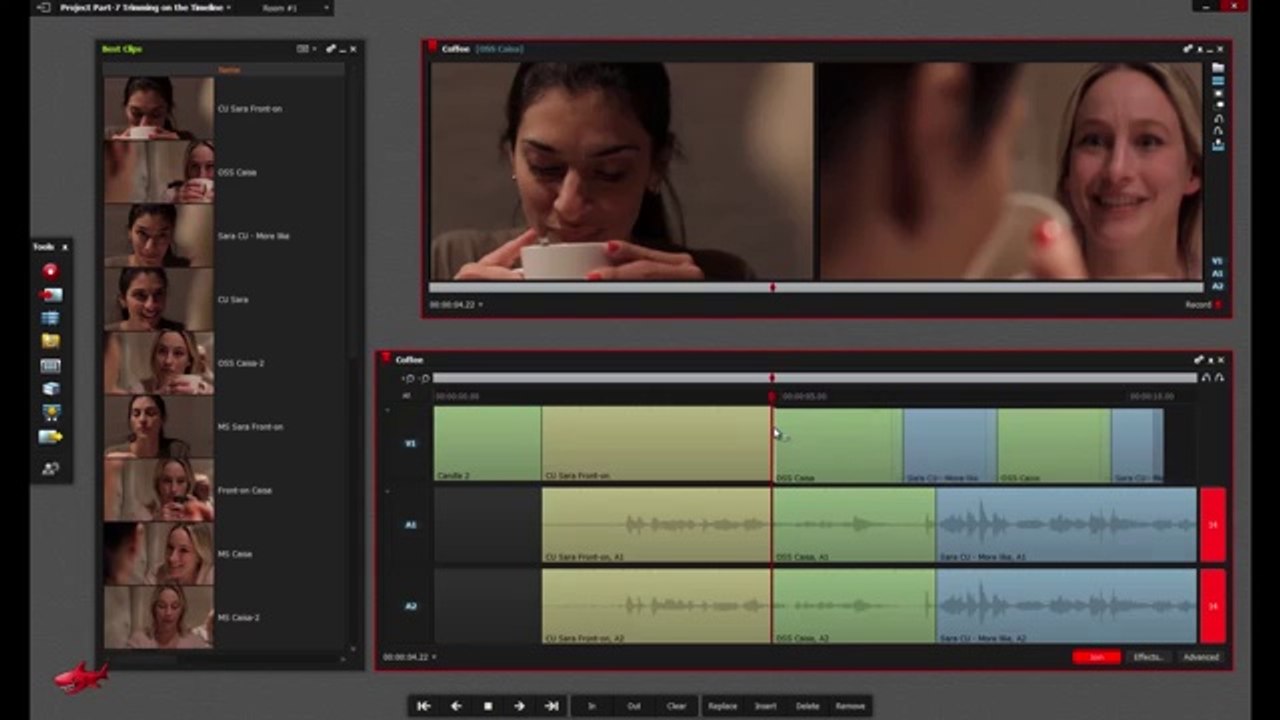Select the export icon with yellow arrow
This screenshot has height=720, width=1280.
[50, 437]
